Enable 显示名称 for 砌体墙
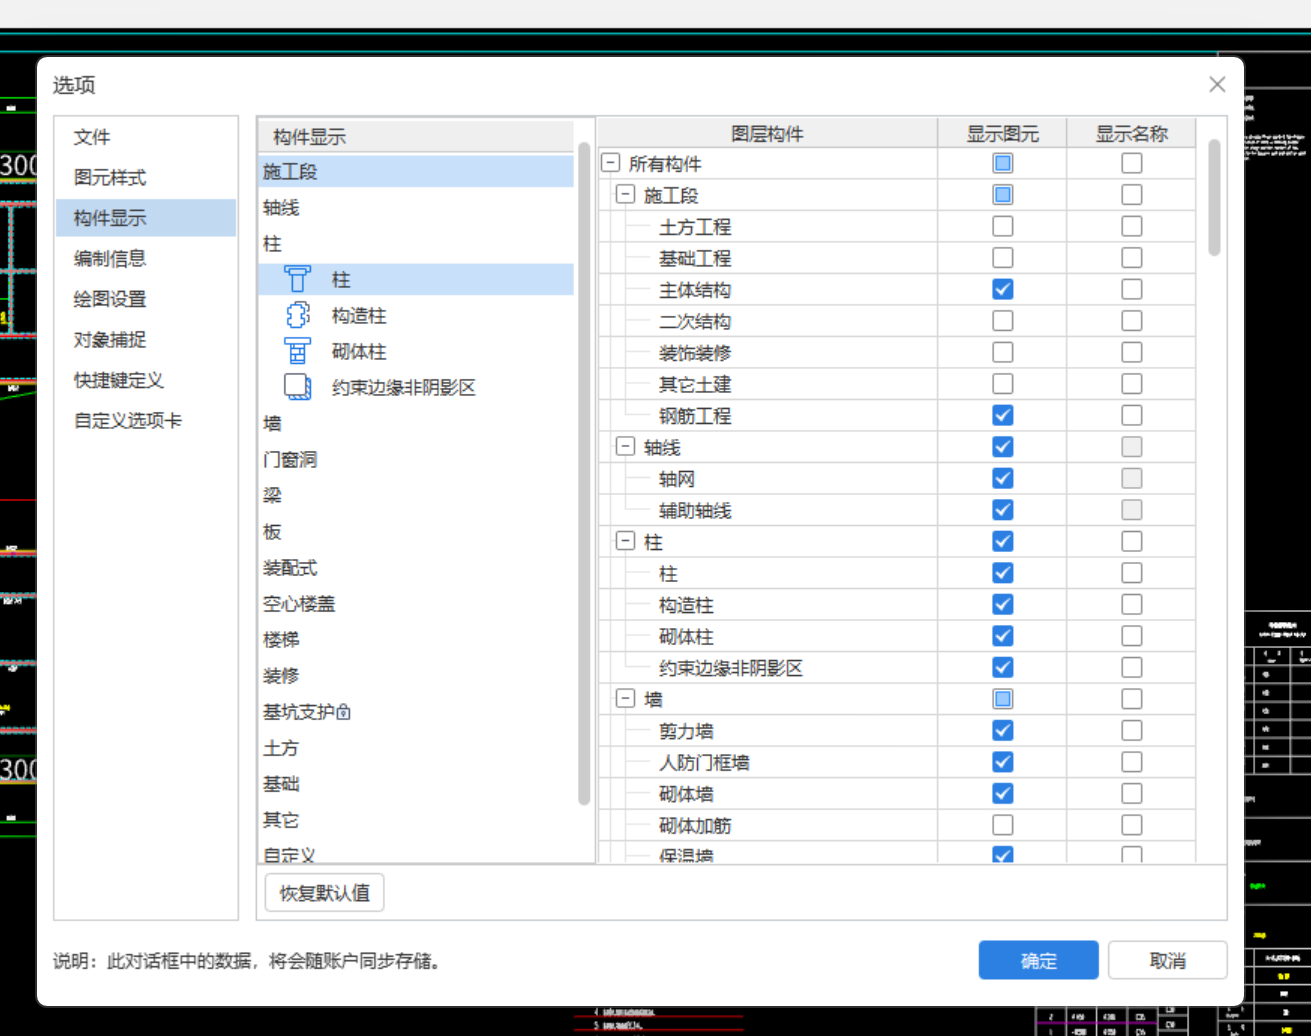1311x1036 pixels. click(x=1131, y=793)
